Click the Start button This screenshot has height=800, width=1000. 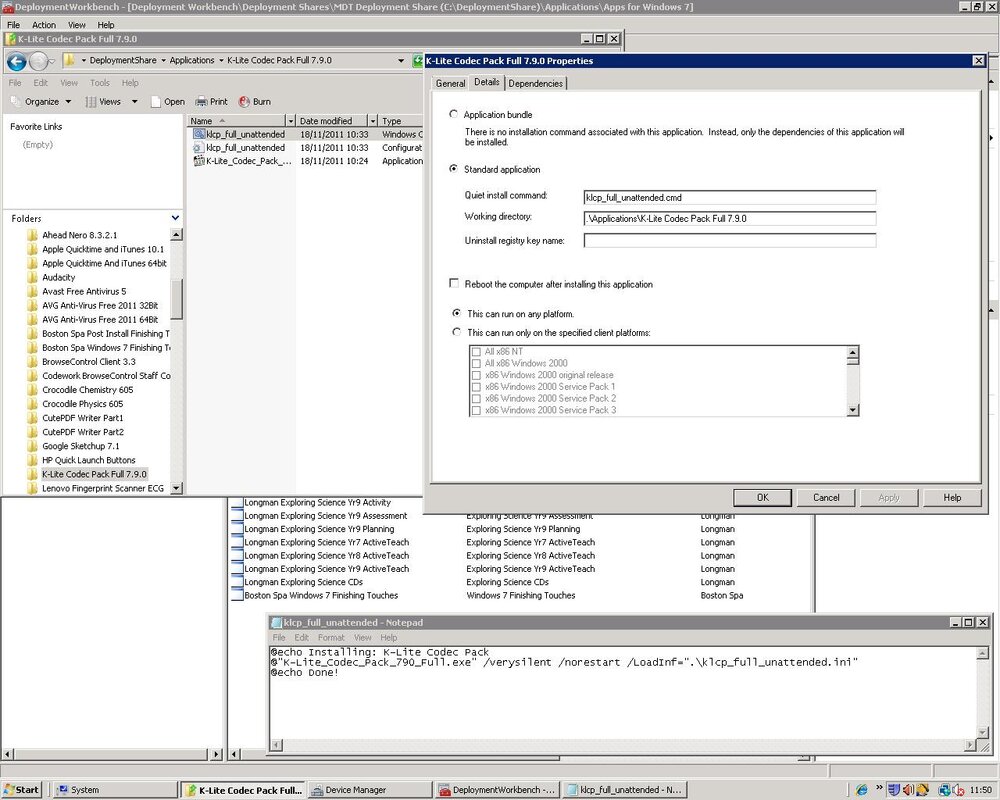coord(21,790)
